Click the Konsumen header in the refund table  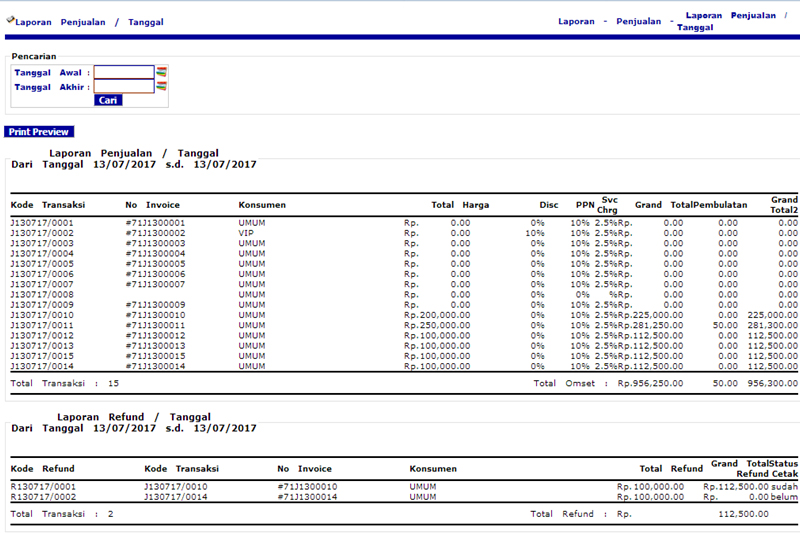pos(433,468)
